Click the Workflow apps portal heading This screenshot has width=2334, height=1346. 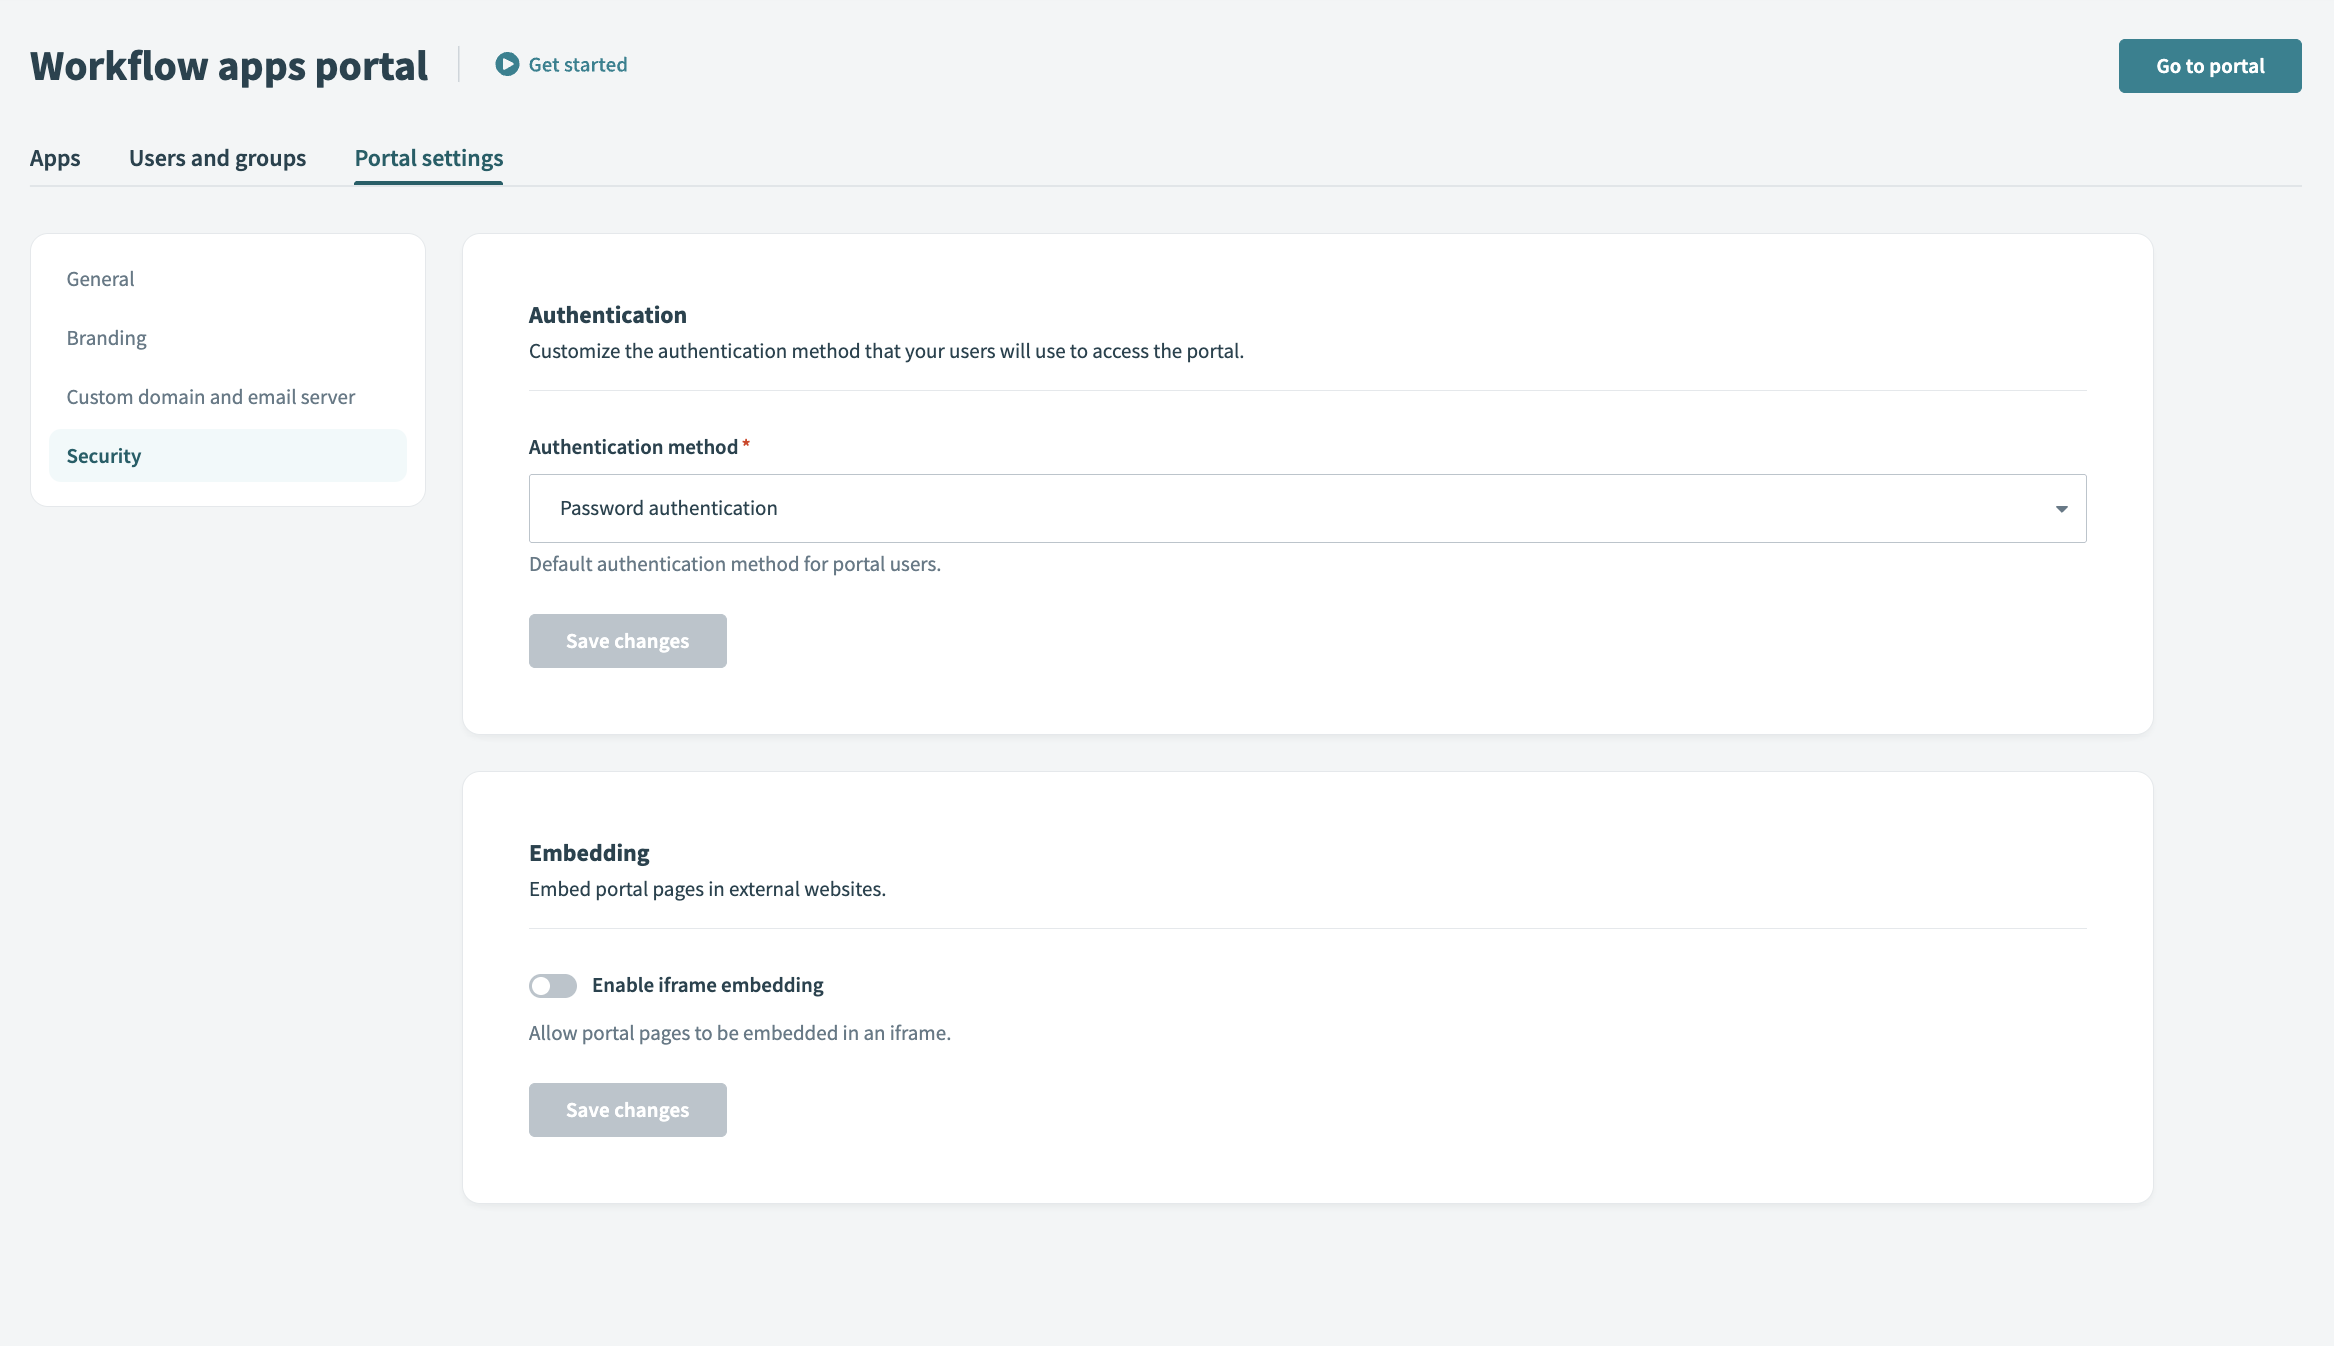pyautogui.click(x=228, y=65)
